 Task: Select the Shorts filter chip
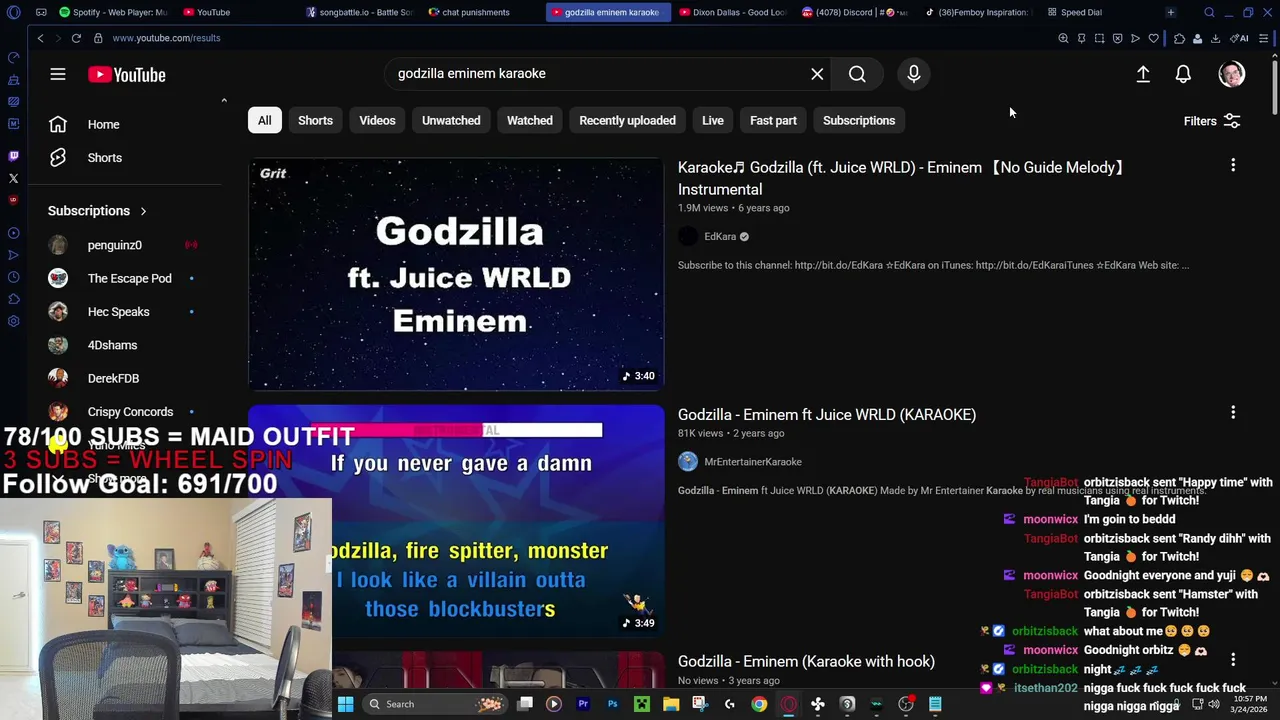click(315, 120)
